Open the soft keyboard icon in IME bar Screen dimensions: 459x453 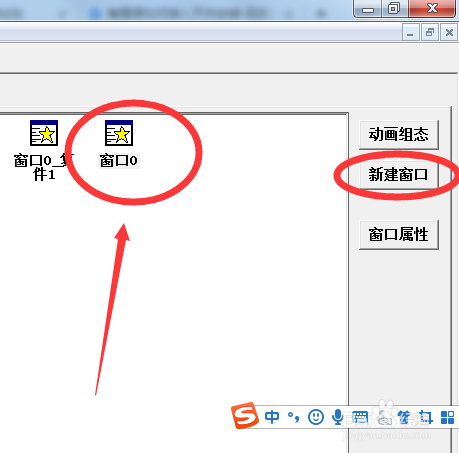[360, 417]
